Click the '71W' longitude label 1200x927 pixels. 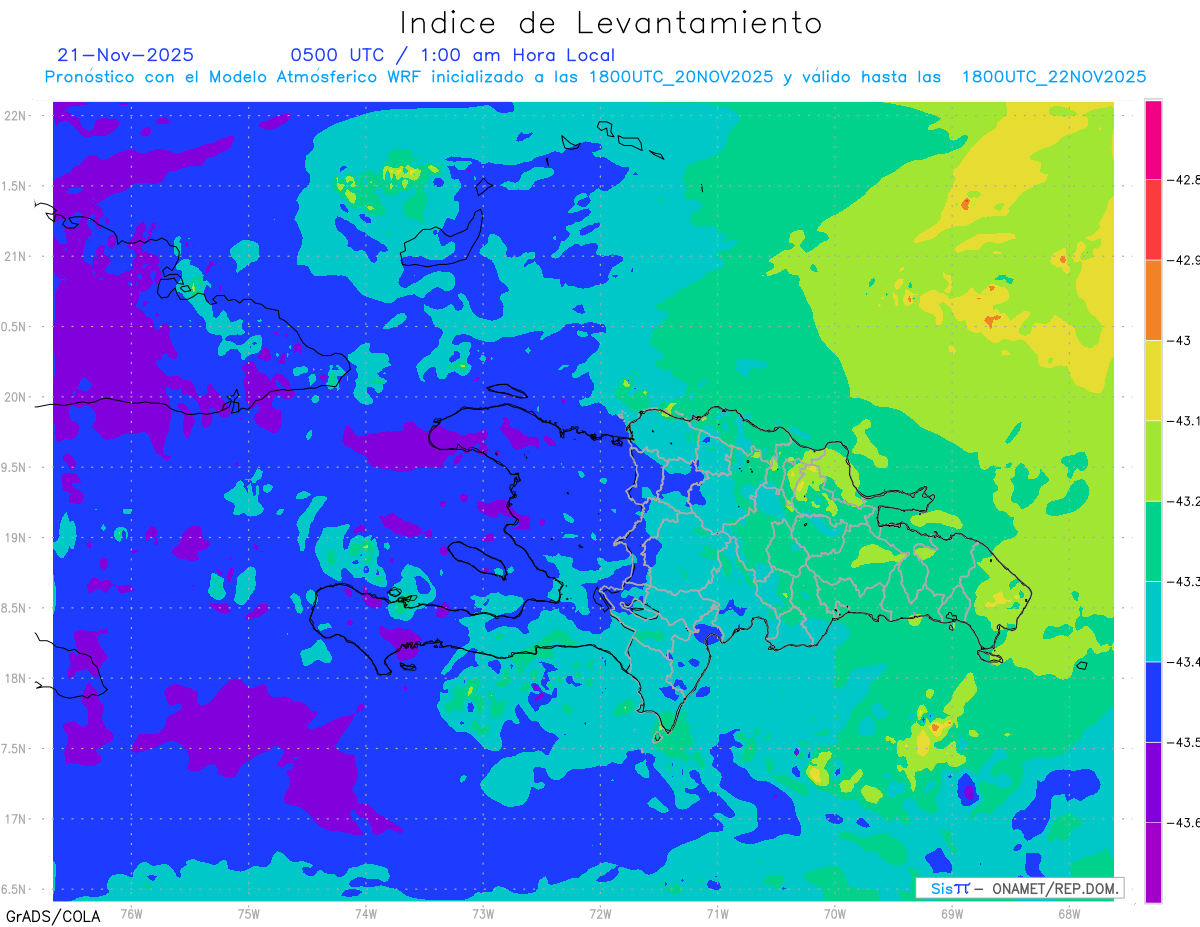click(717, 913)
